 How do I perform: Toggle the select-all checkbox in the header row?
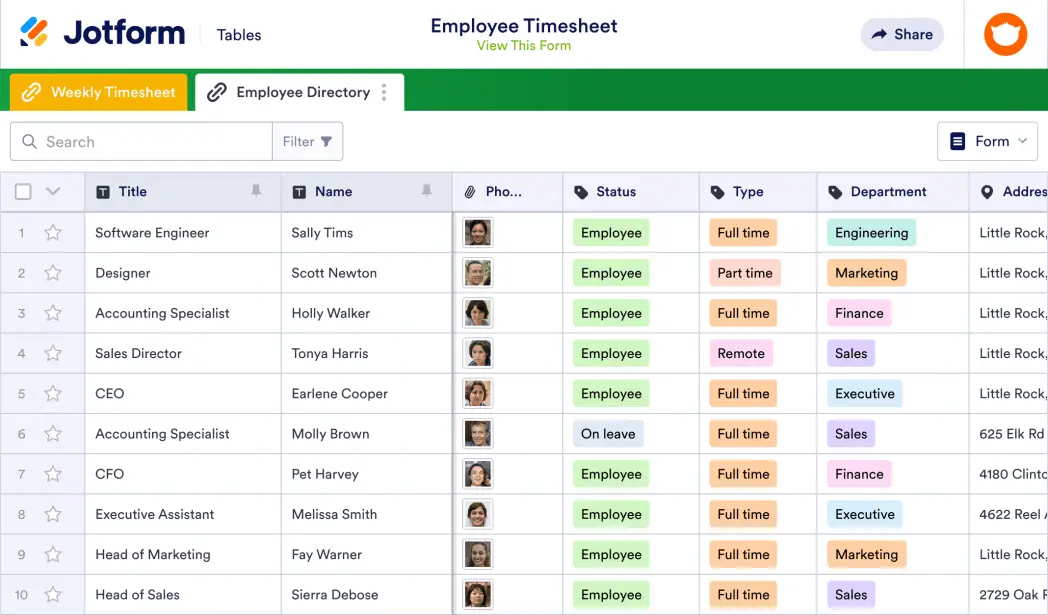click(22, 191)
